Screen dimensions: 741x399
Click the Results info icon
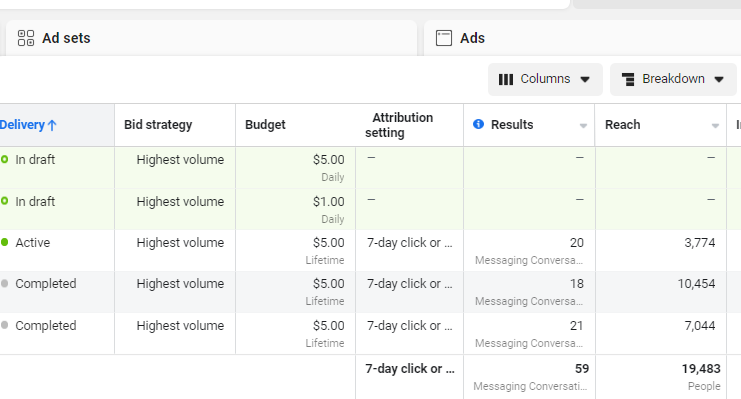click(478, 124)
